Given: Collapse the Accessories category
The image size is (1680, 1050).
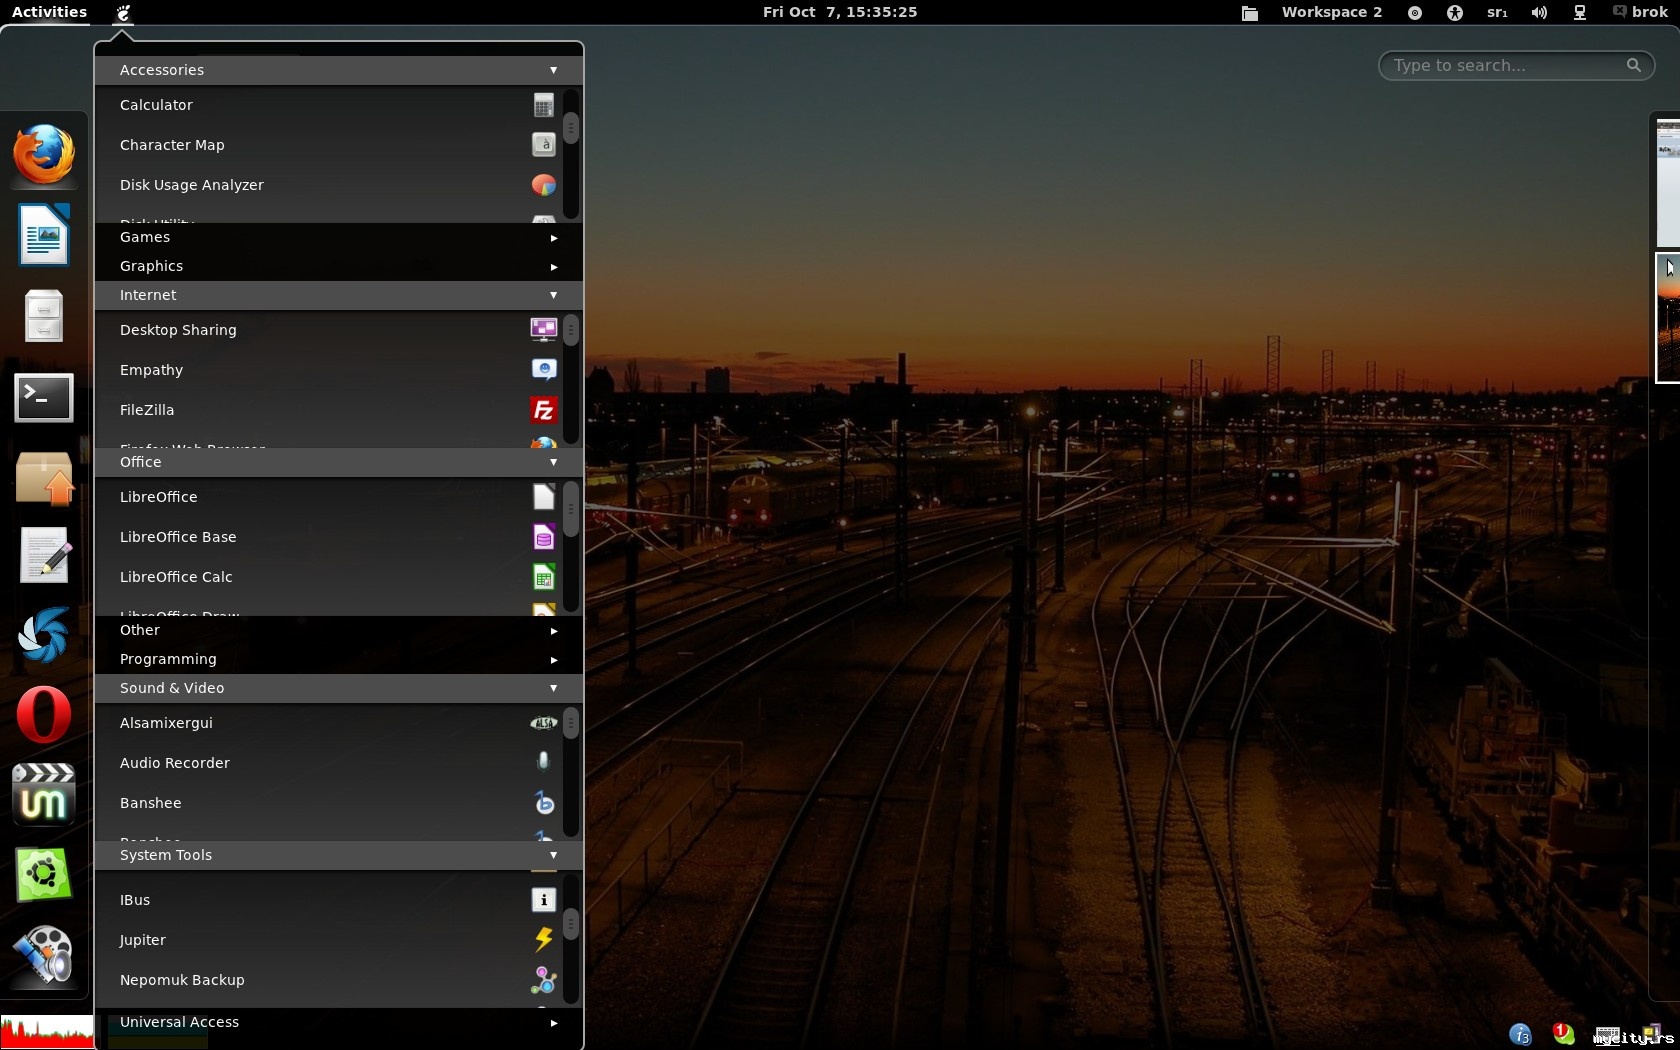Looking at the screenshot, I should tap(338, 70).
